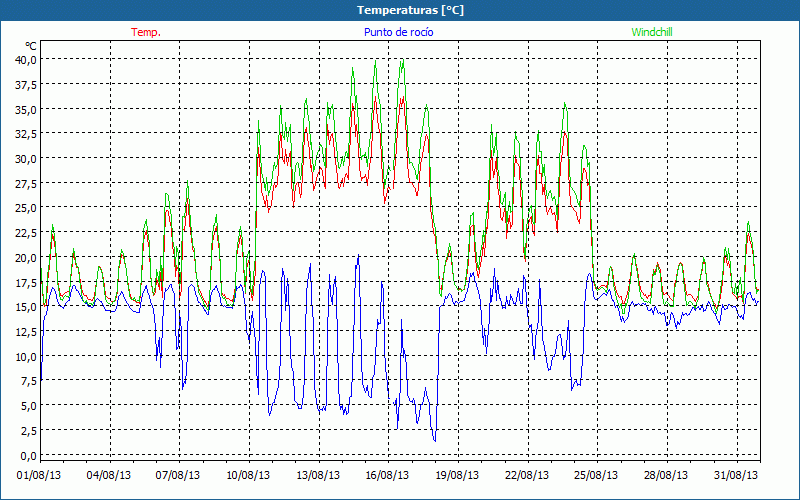
Task: Click the 0,0 y-axis value
Action: (x=29, y=456)
